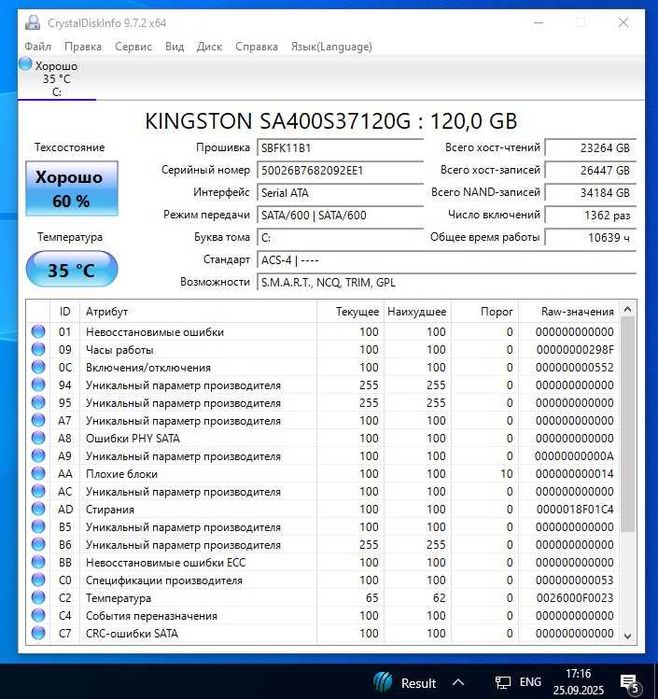
Task: Click the Порог column header
Action: 485,311
